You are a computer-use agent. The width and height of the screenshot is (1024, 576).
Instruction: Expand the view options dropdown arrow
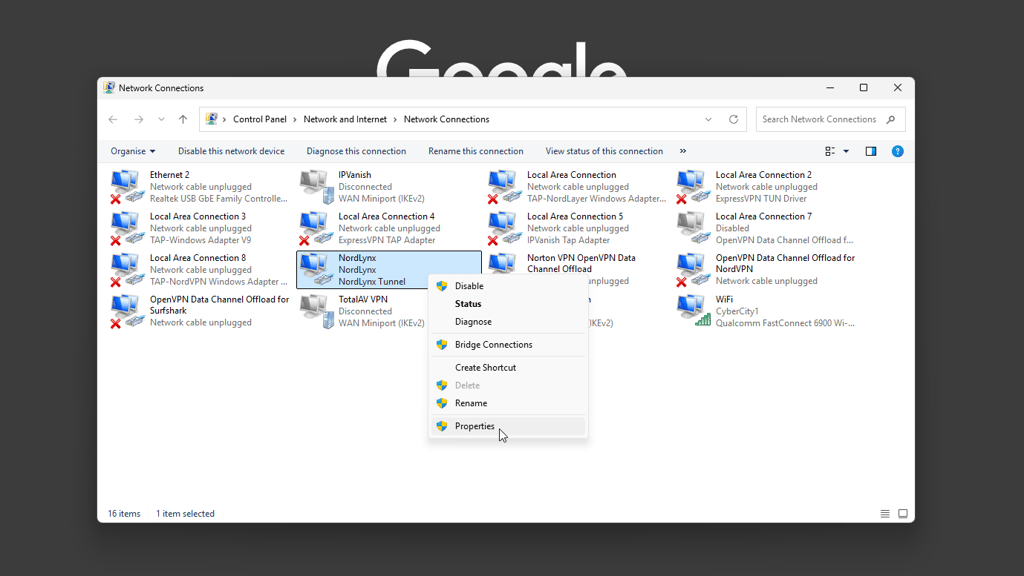coord(846,151)
